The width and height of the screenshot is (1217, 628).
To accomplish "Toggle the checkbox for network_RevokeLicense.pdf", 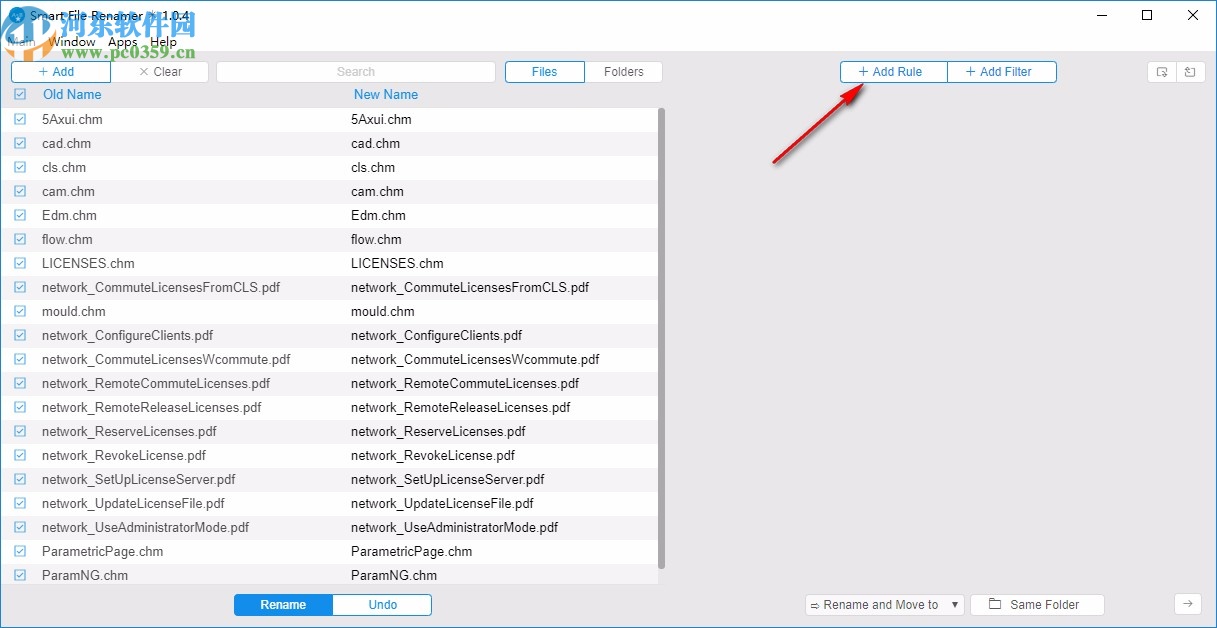I will (19, 455).
